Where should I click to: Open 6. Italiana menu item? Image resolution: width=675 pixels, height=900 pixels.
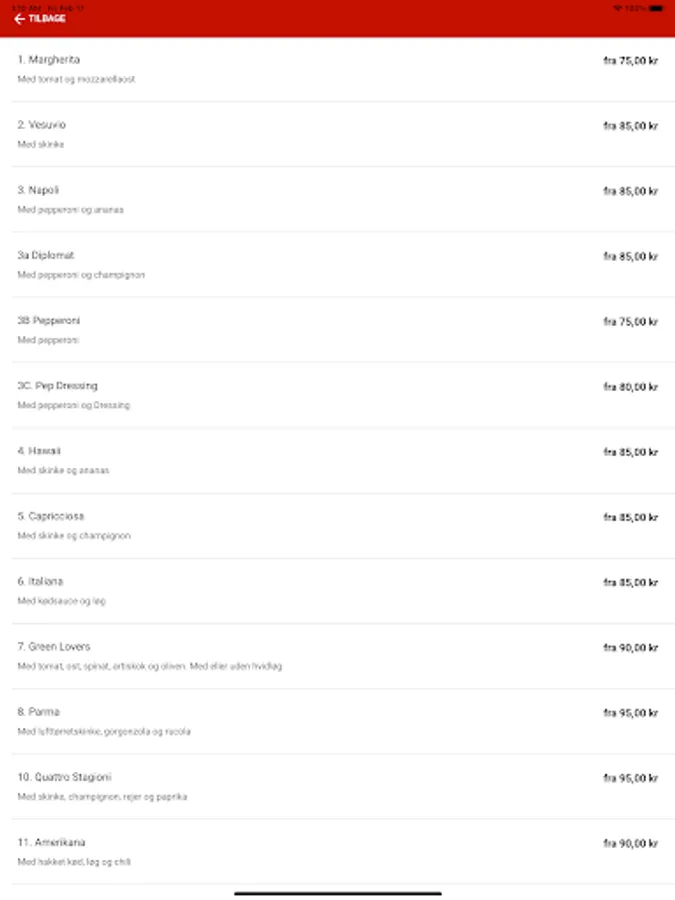click(42, 581)
